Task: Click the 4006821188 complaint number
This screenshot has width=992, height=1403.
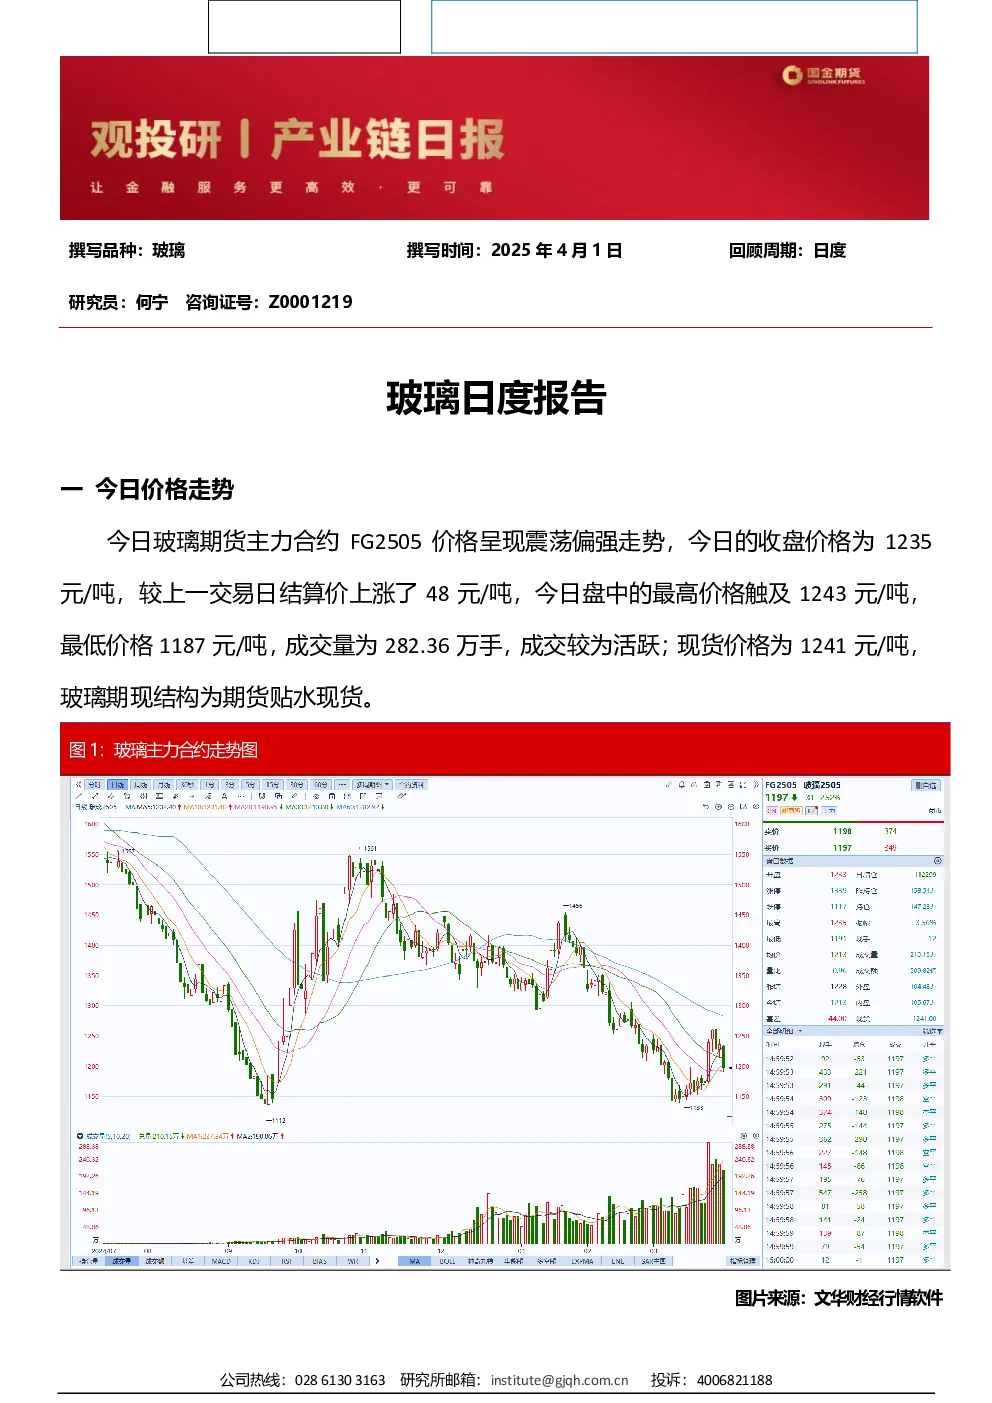Action: pos(734,1380)
